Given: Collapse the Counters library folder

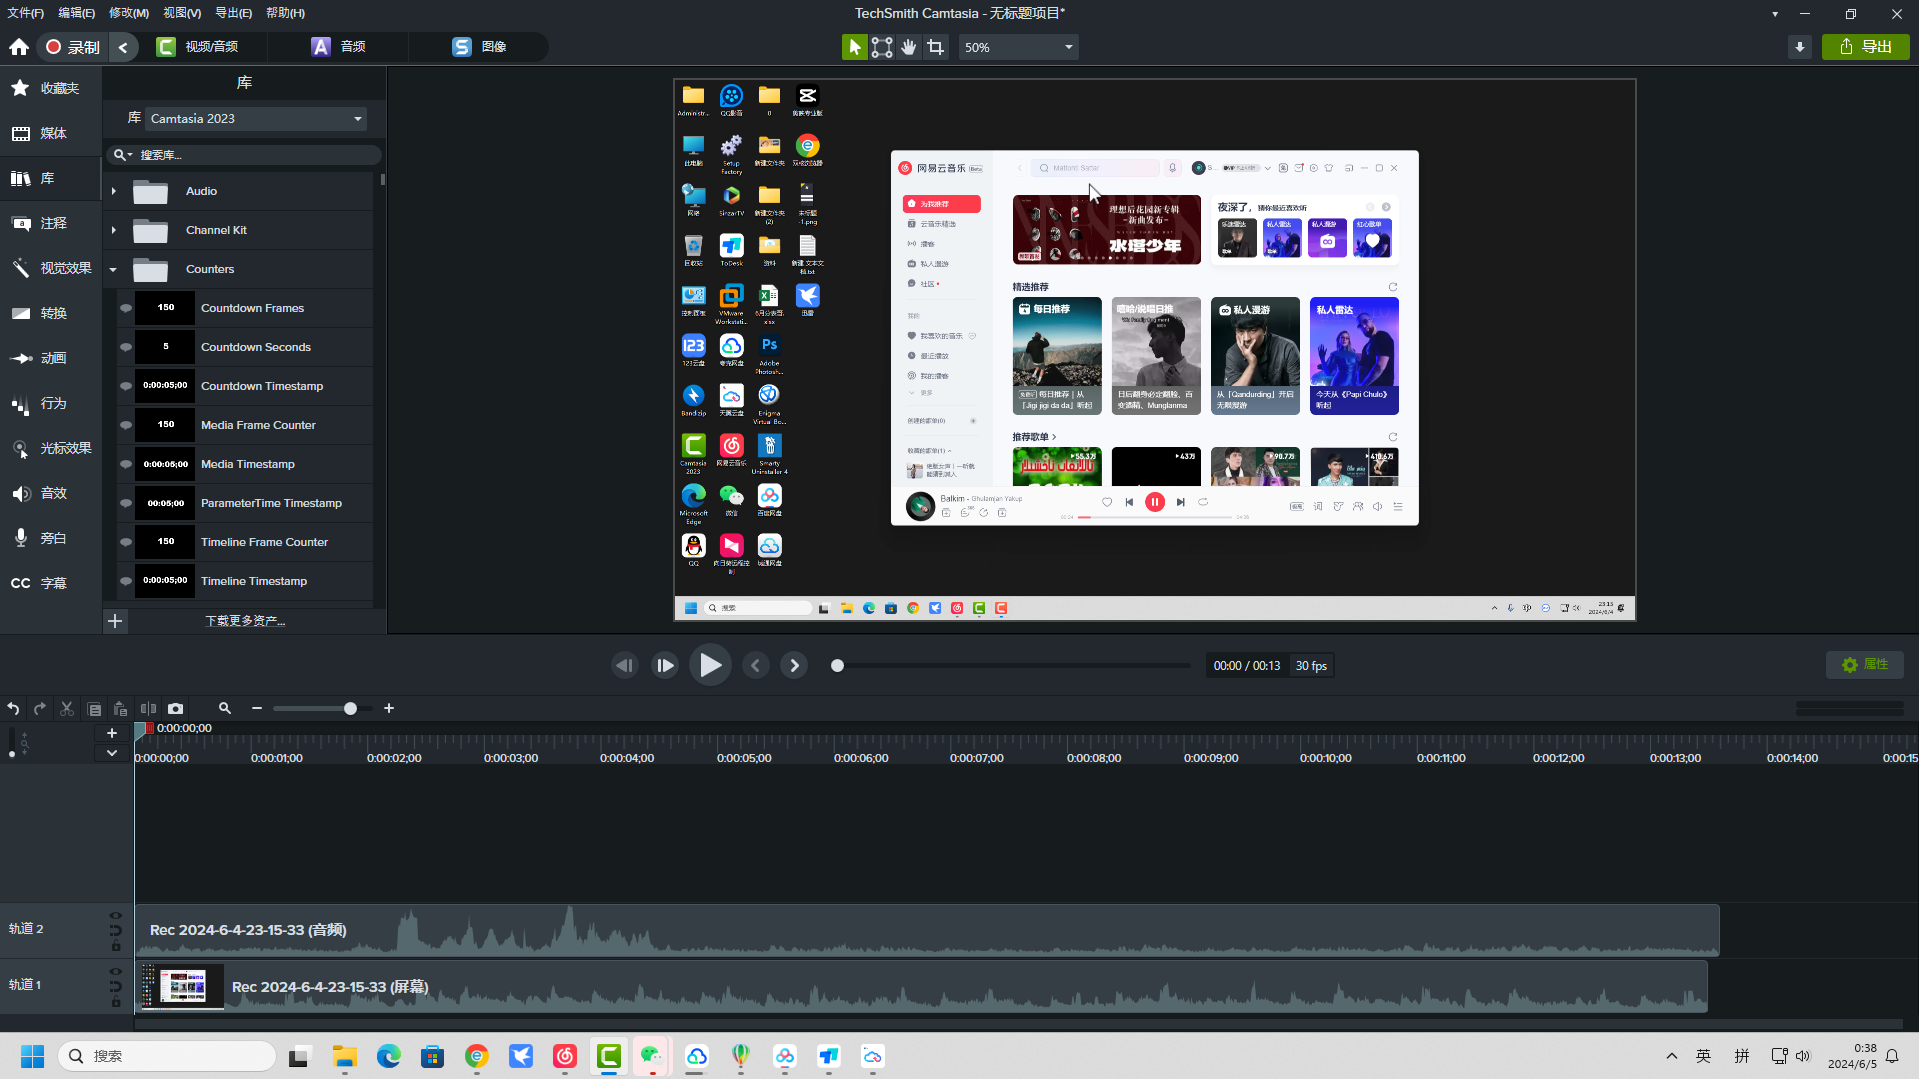Looking at the screenshot, I should click(x=113, y=269).
